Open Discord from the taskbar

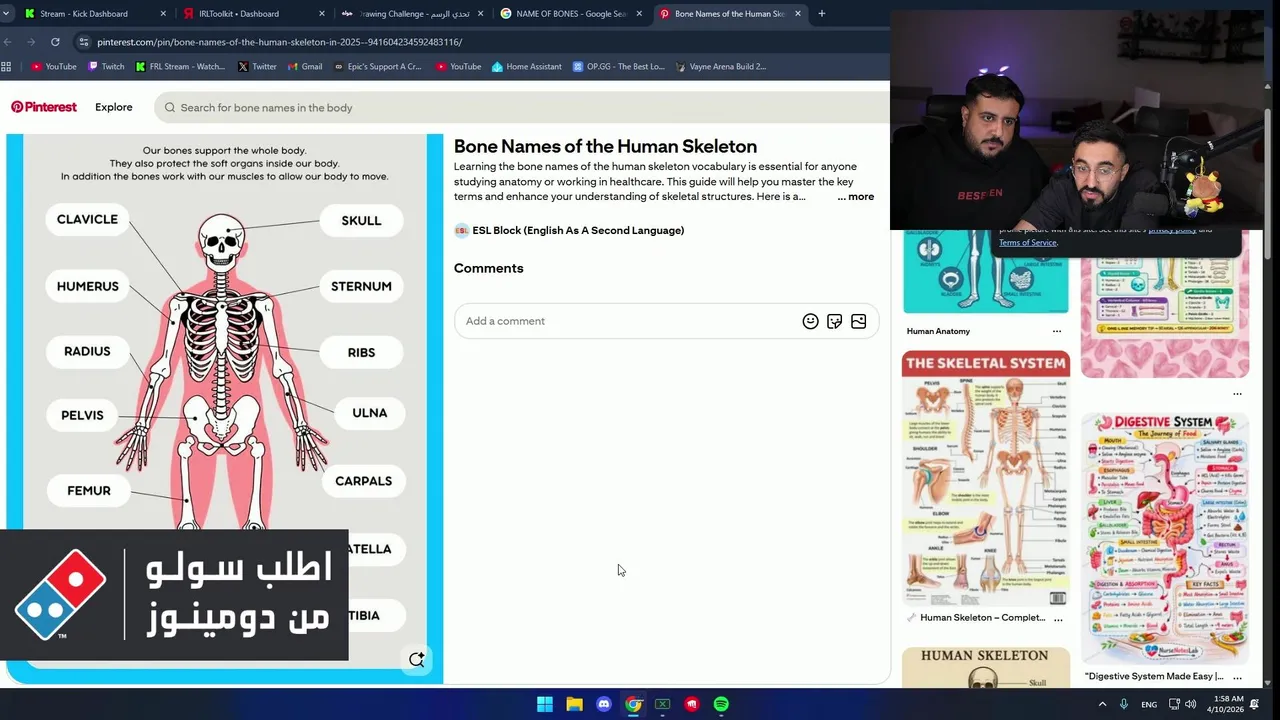point(604,704)
